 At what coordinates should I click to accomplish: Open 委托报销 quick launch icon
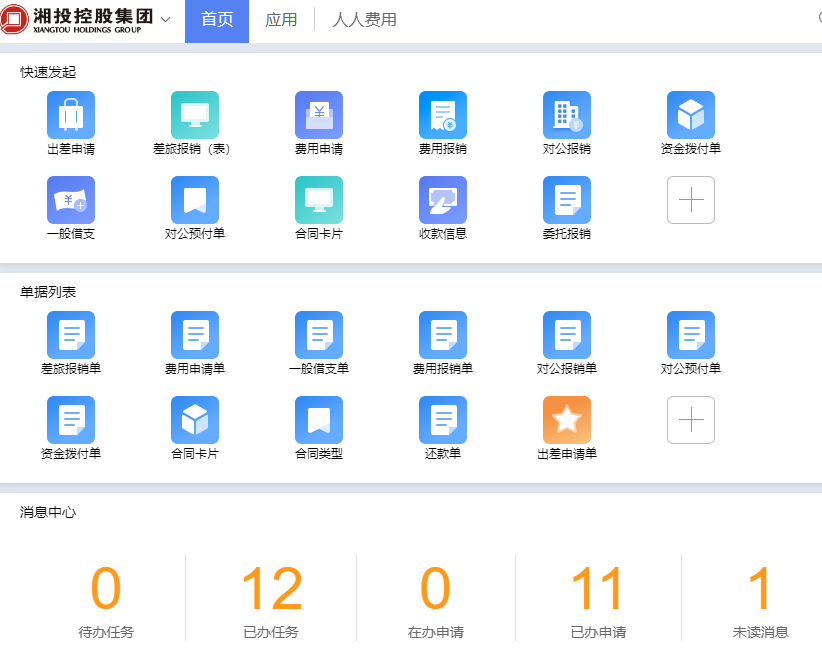click(566, 200)
